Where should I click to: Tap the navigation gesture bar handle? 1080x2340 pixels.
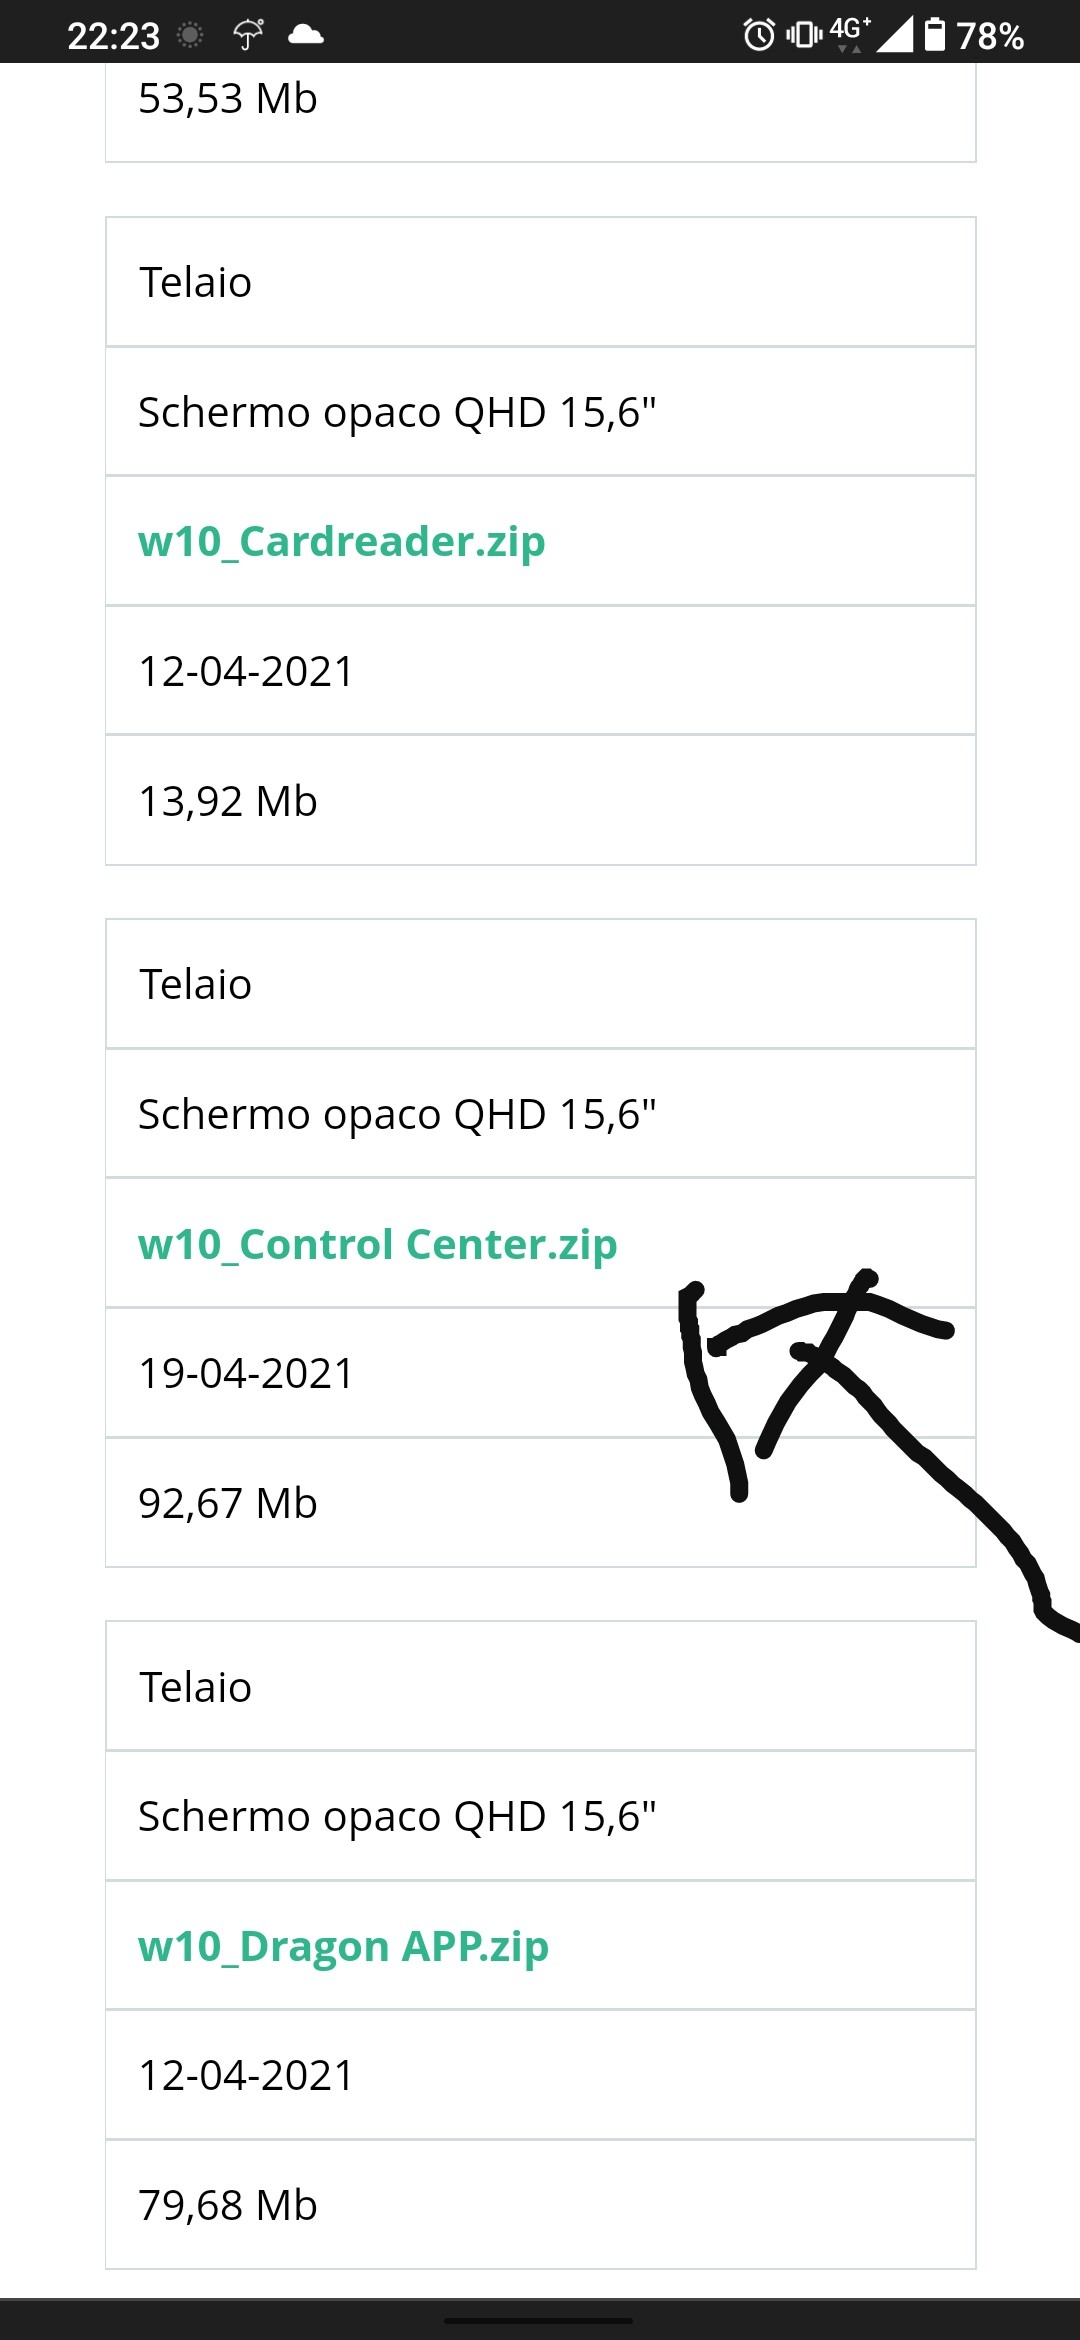pyautogui.click(x=538, y=2320)
